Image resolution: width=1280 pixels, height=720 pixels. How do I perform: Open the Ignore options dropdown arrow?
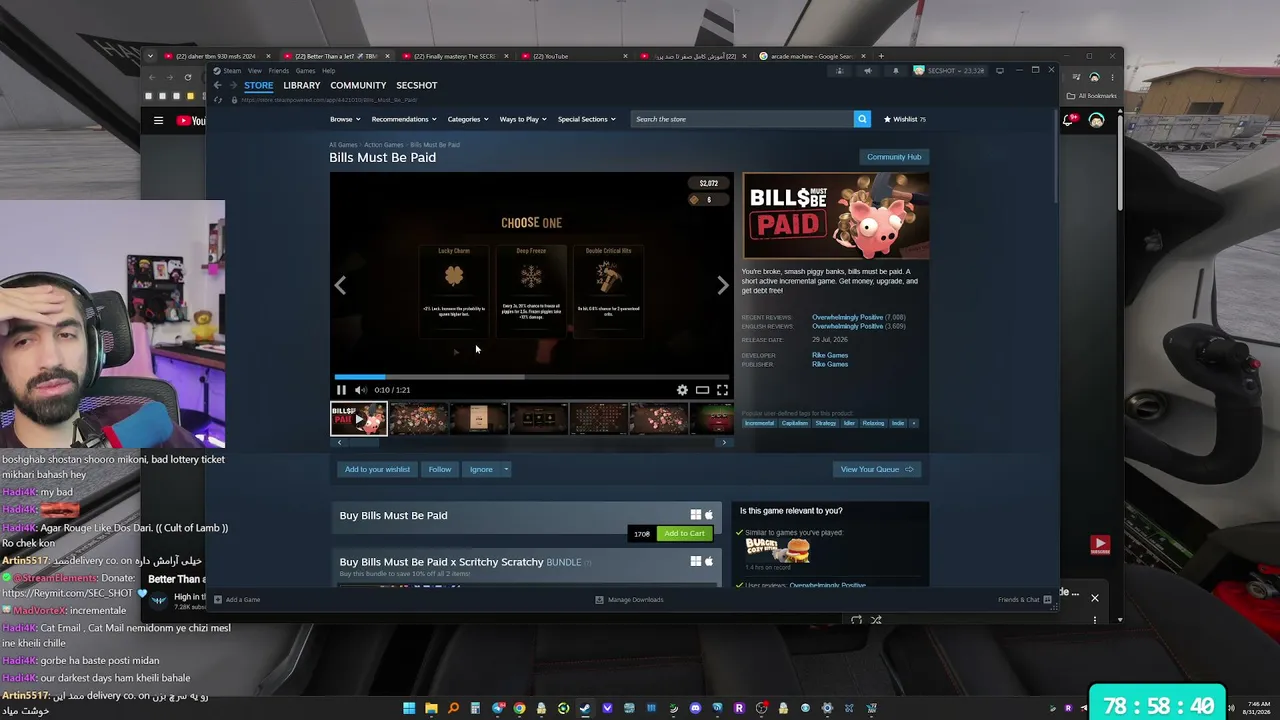point(506,469)
